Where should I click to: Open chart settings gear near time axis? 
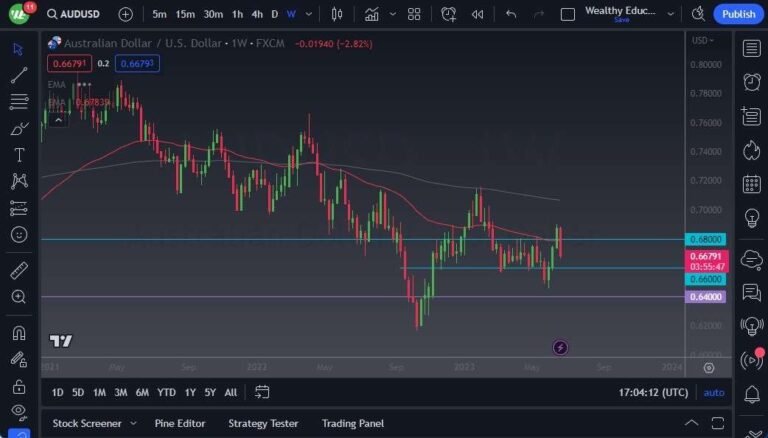click(x=709, y=368)
